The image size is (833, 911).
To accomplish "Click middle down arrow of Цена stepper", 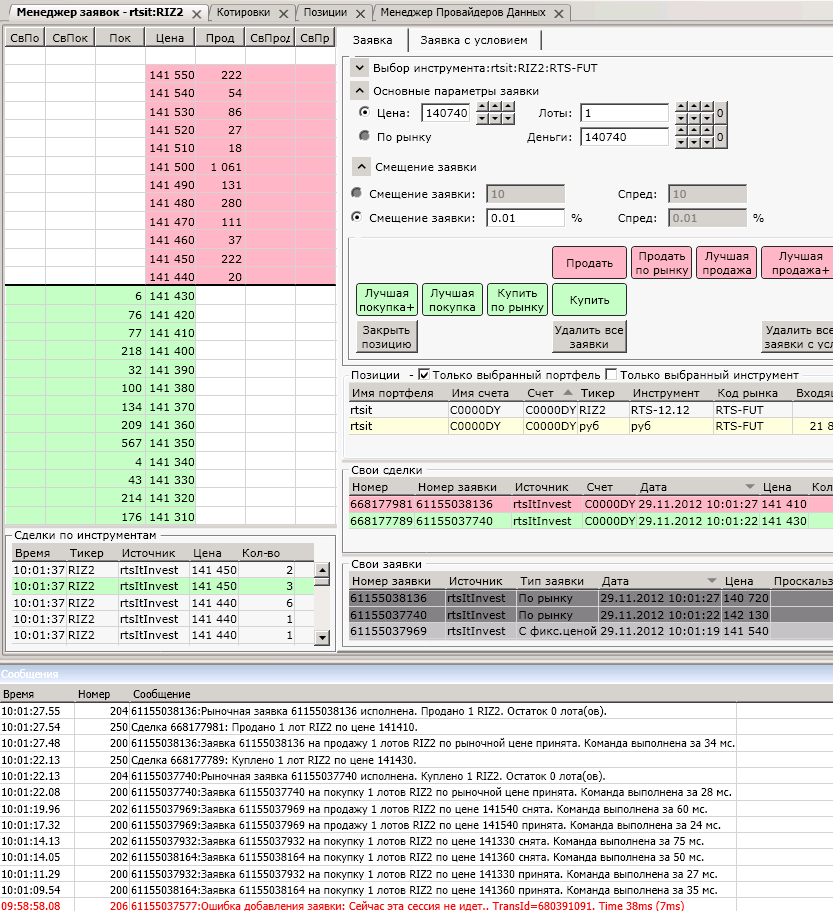I will (495, 119).
